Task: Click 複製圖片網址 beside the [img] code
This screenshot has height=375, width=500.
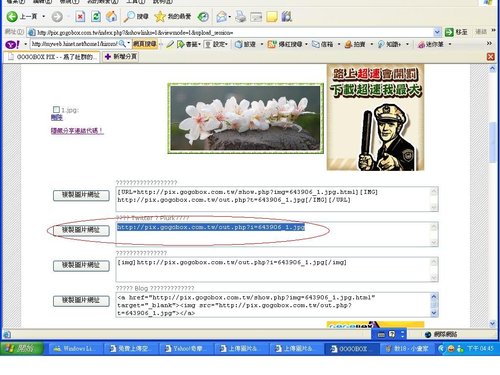Action: click(81, 266)
